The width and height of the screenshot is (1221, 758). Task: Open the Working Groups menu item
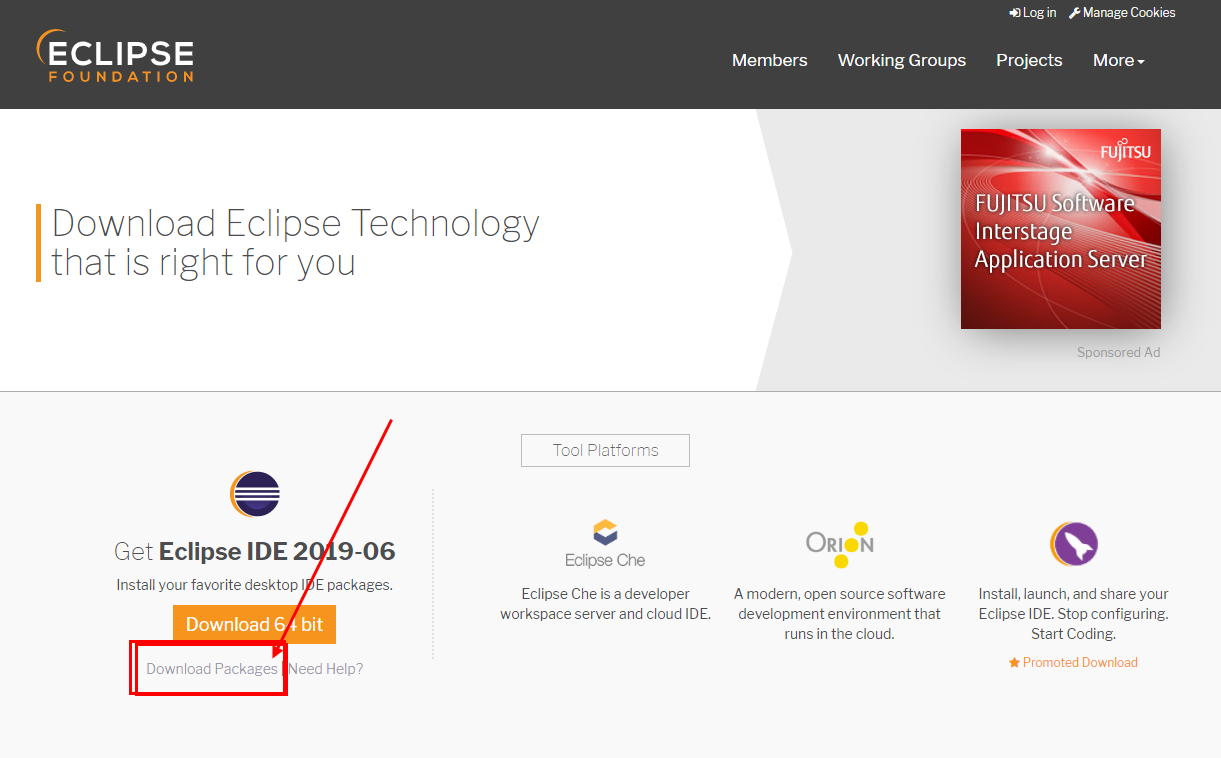click(x=902, y=60)
